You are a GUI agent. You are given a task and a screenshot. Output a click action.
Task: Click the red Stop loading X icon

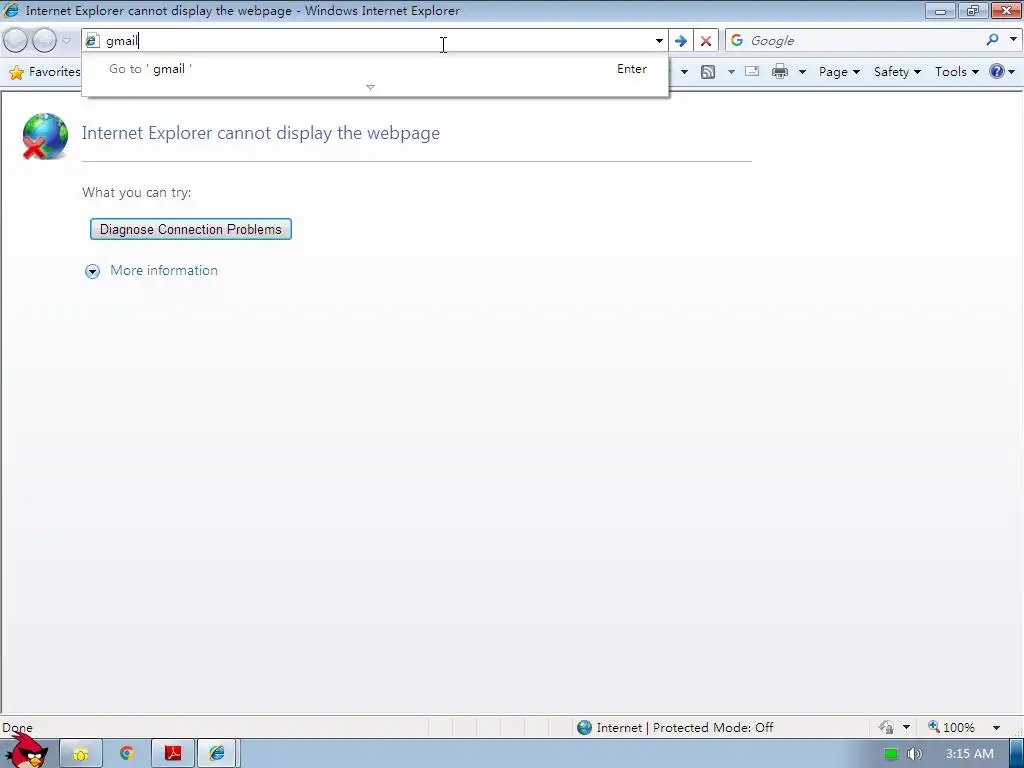[x=705, y=40]
